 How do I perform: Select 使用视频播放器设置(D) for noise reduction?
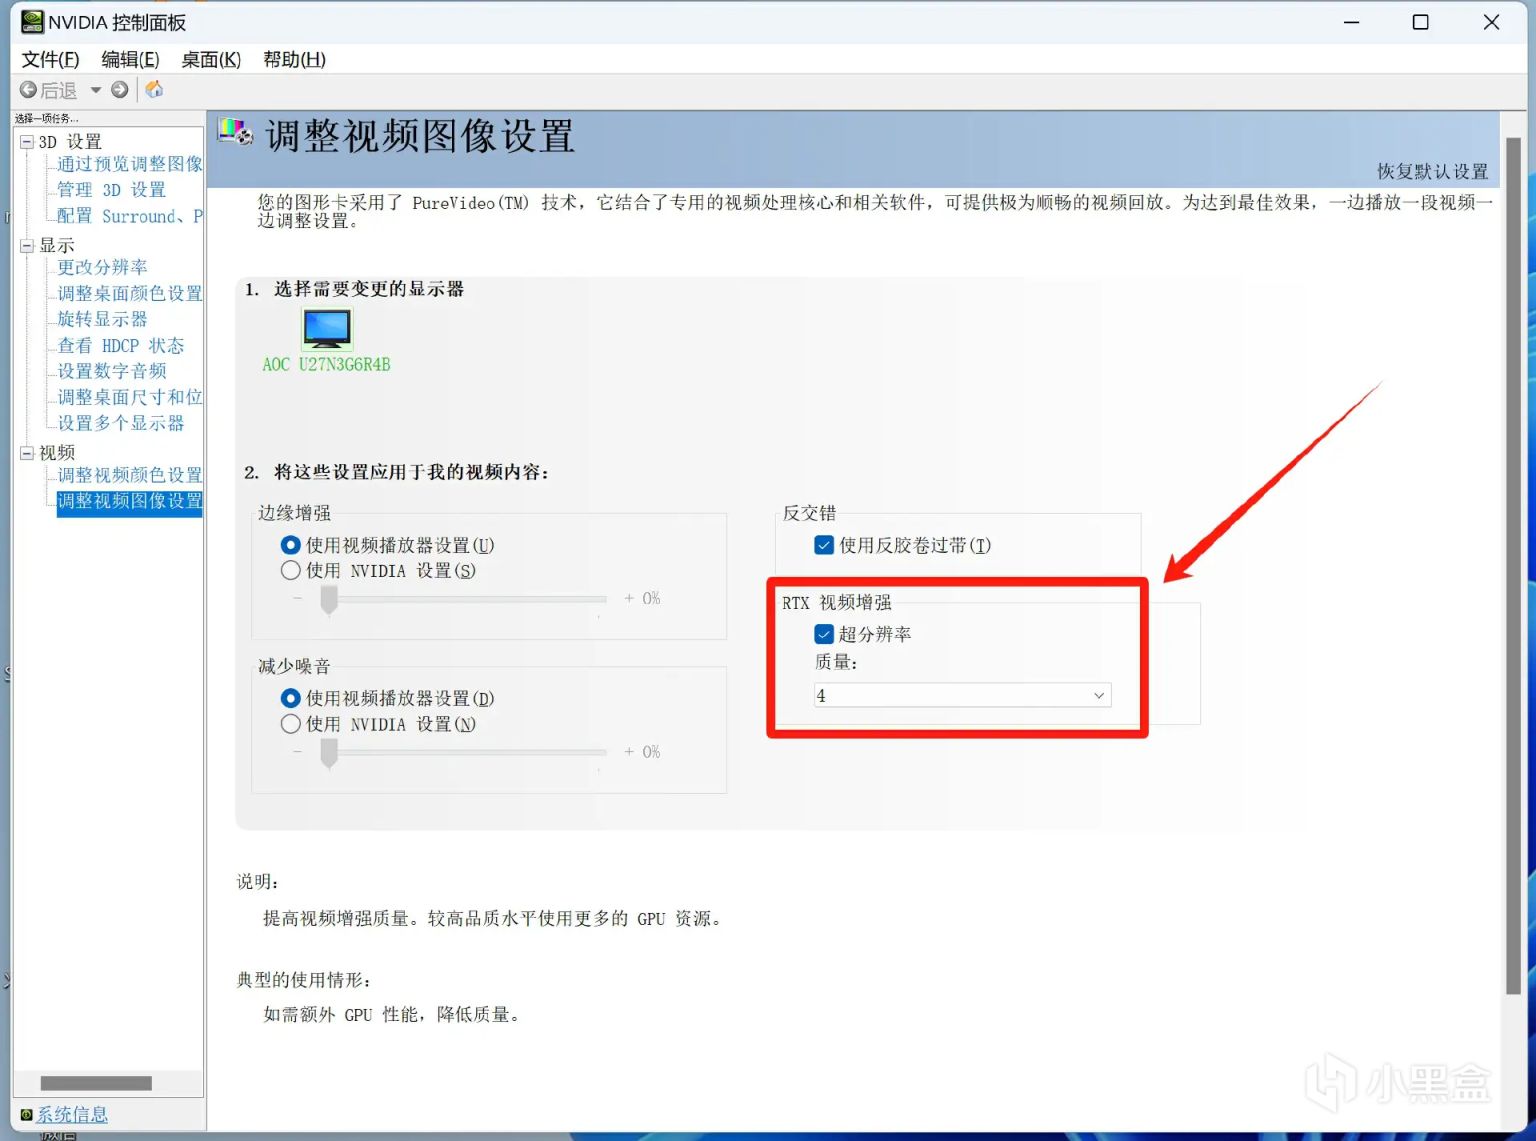(x=389, y=698)
